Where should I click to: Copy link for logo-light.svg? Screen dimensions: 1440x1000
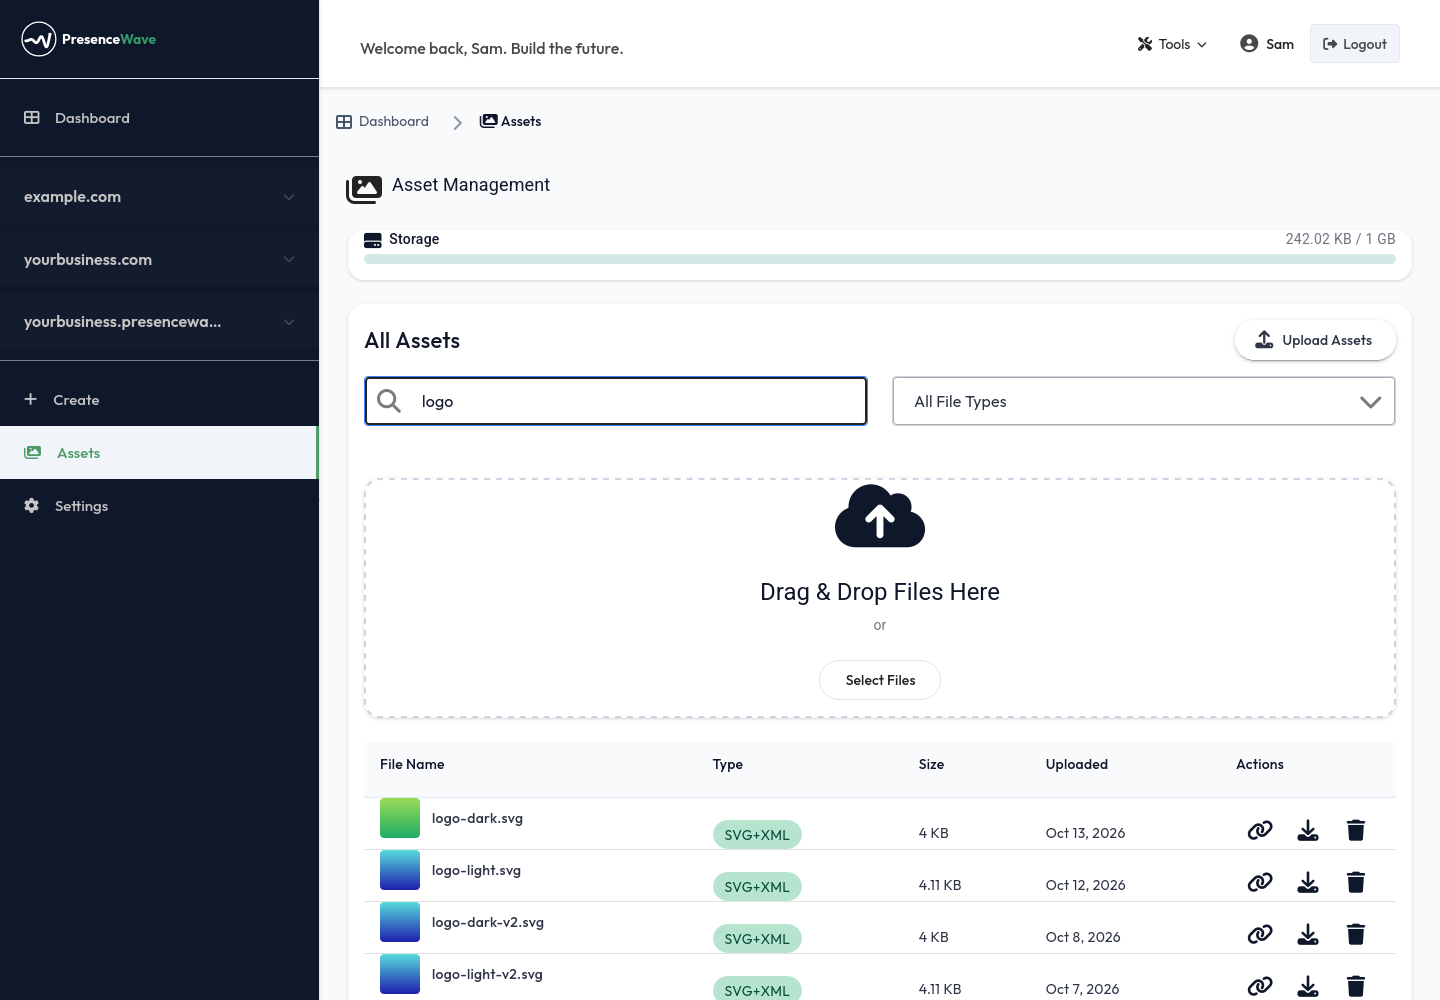(x=1260, y=882)
